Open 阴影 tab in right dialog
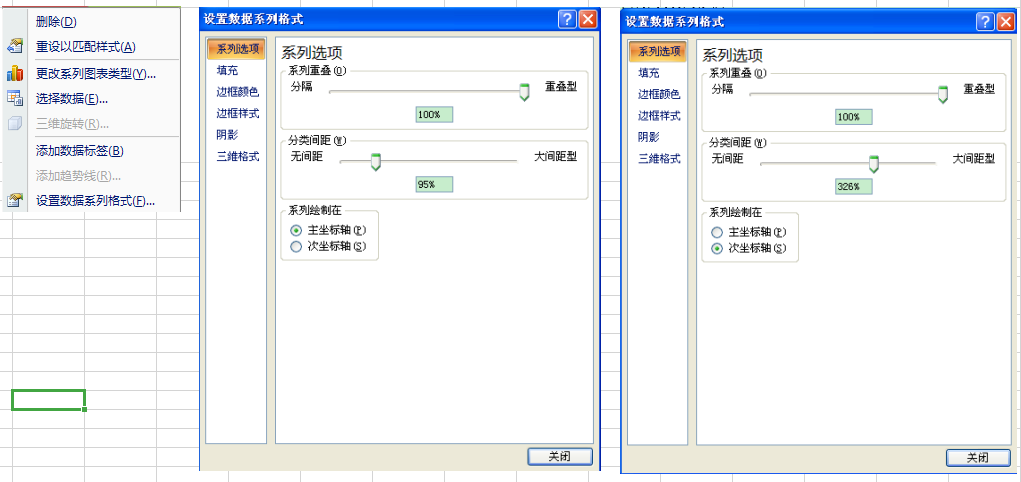 [x=649, y=137]
